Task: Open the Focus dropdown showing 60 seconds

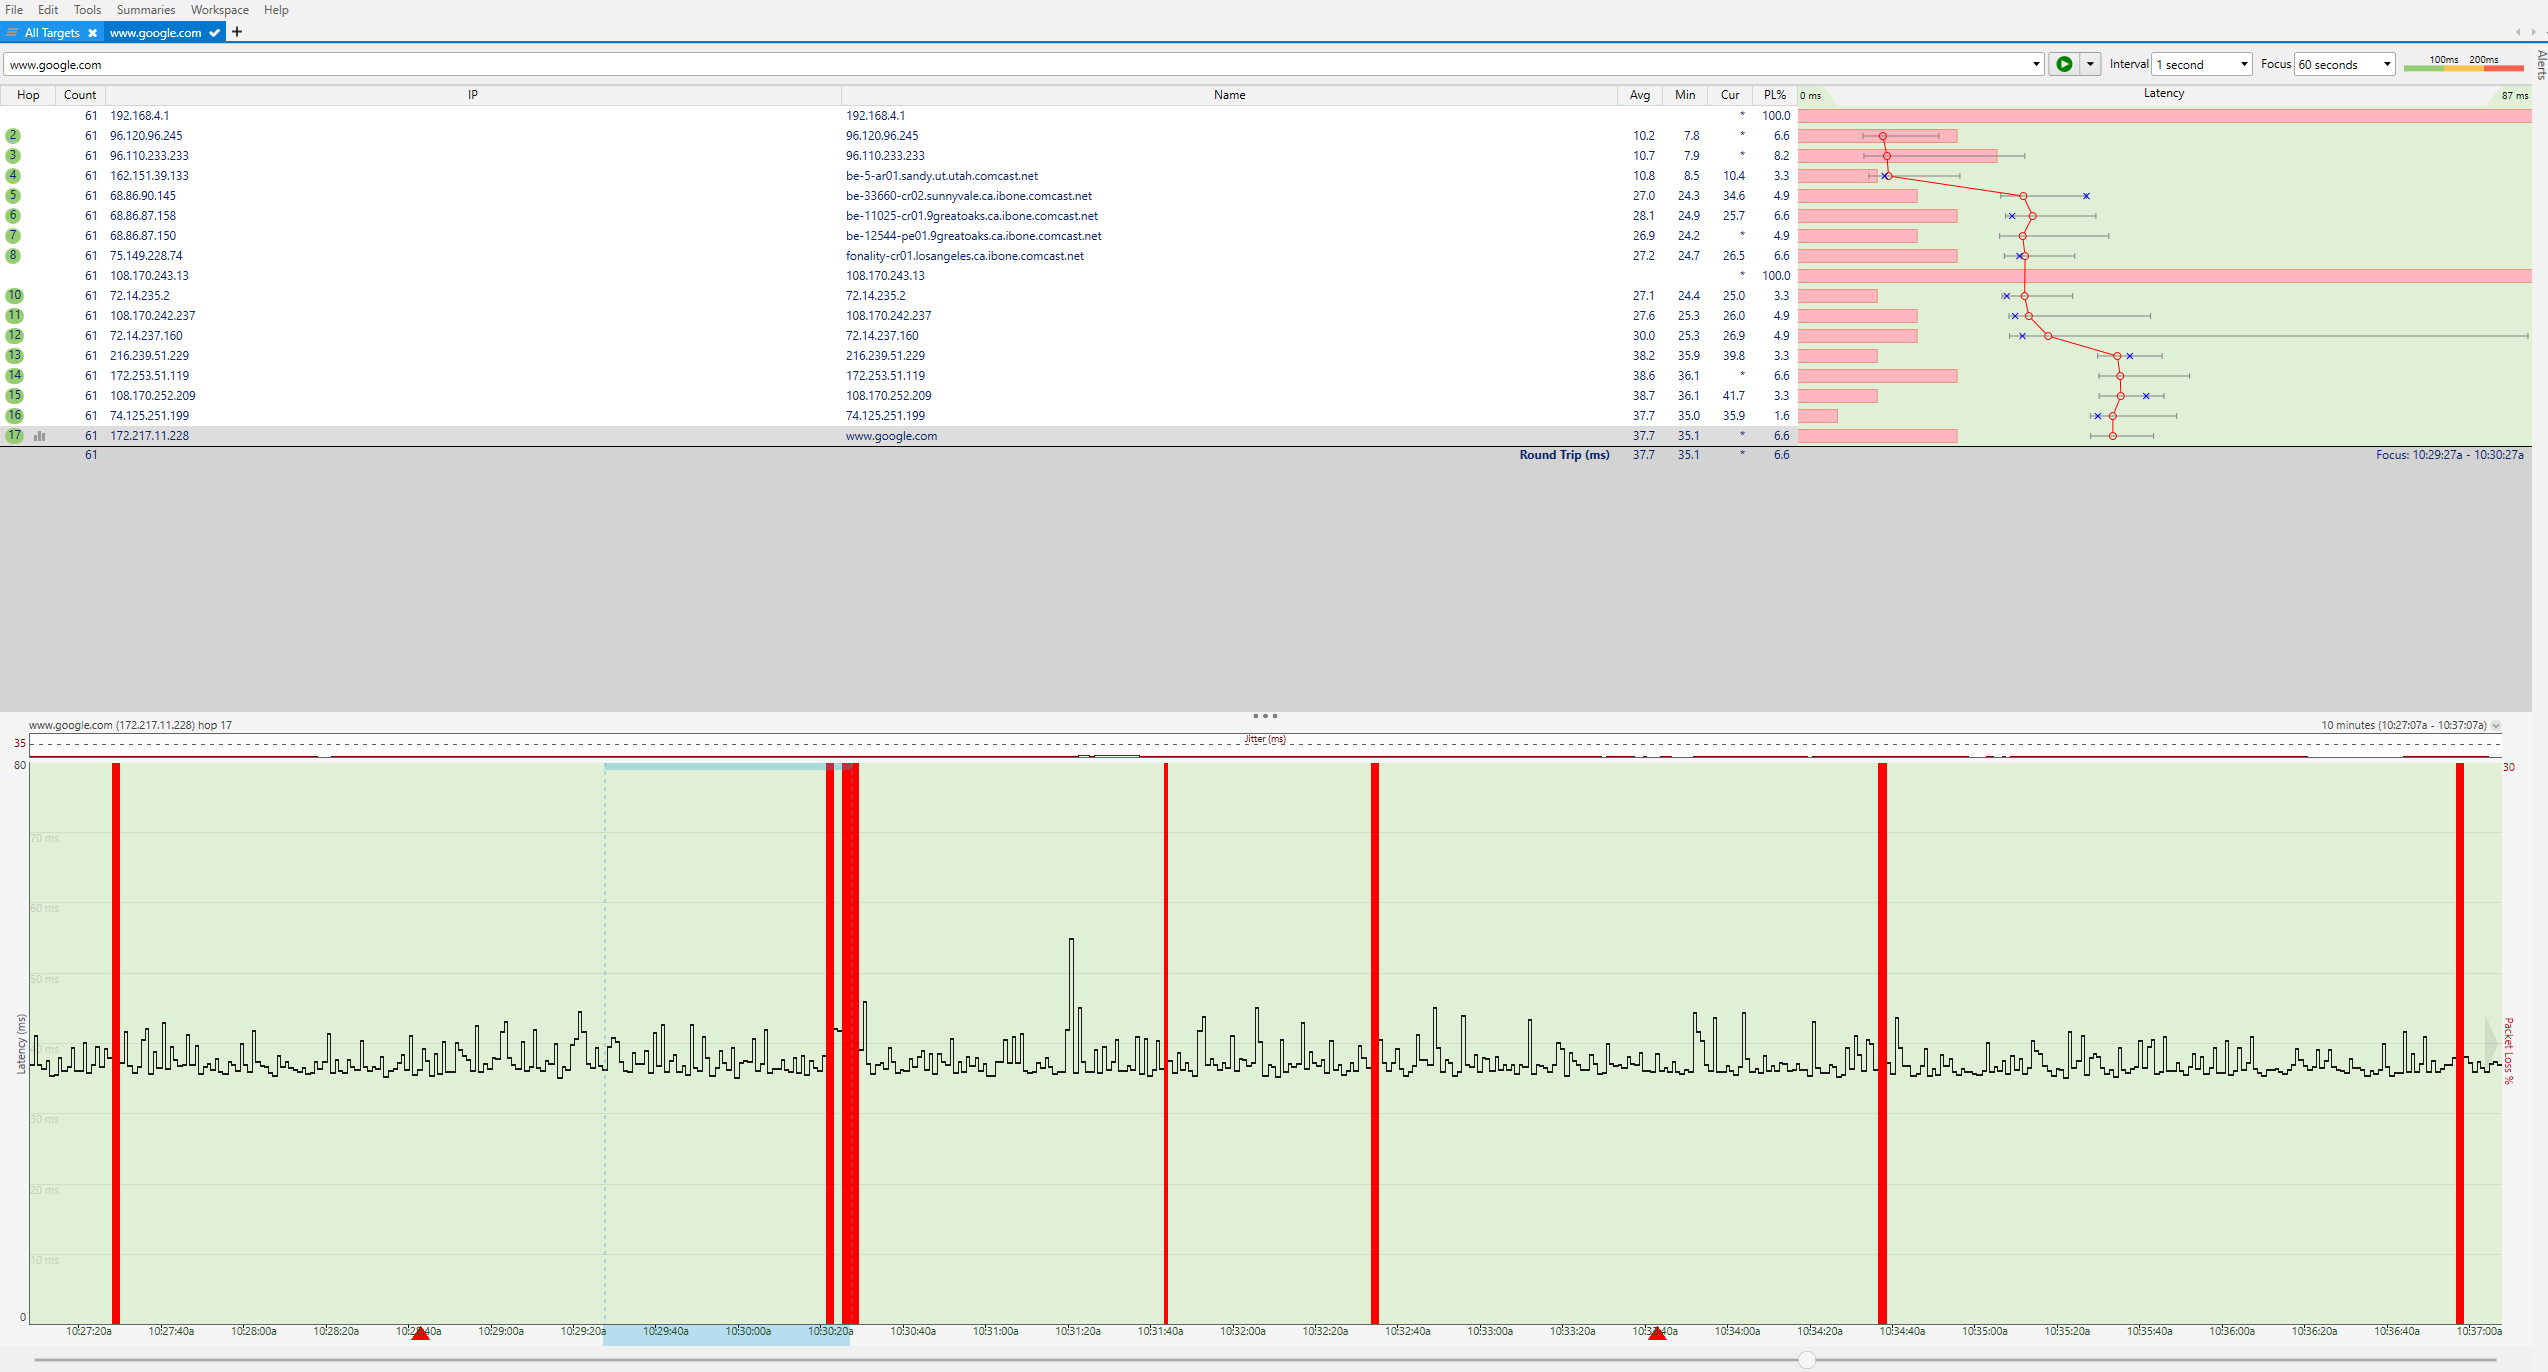Action: 2344,64
